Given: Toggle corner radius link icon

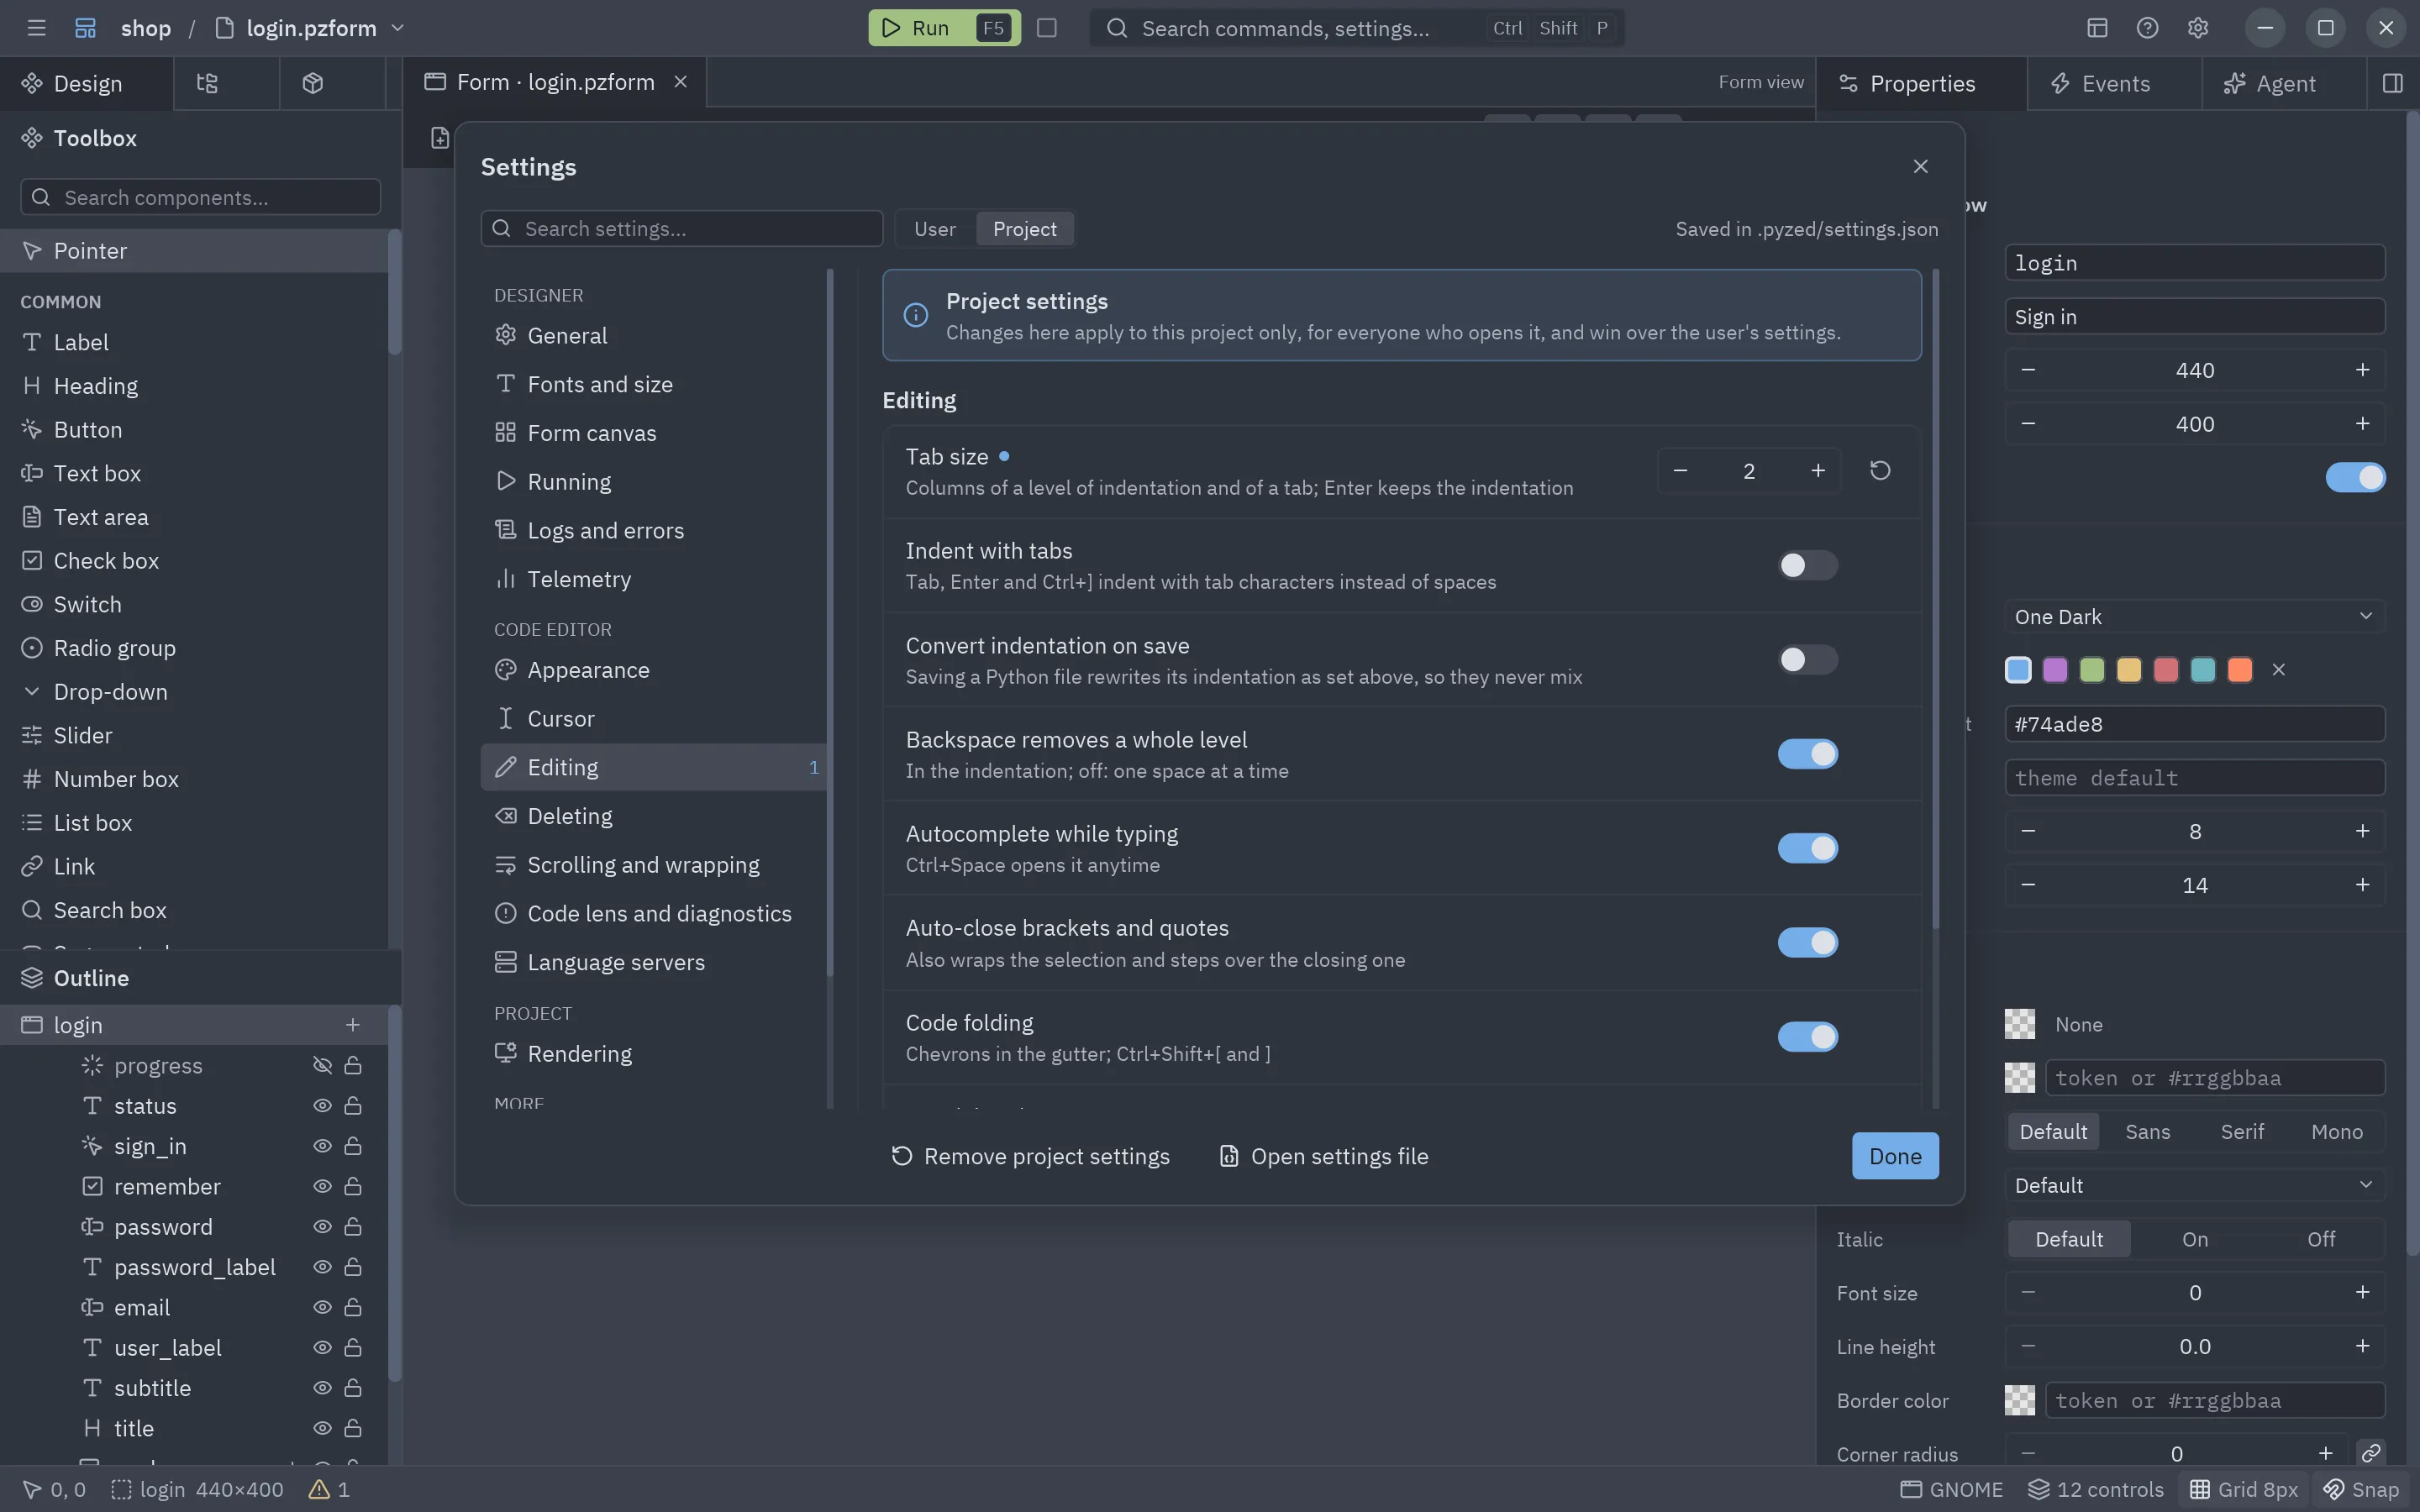Looking at the screenshot, I should click(2370, 1453).
